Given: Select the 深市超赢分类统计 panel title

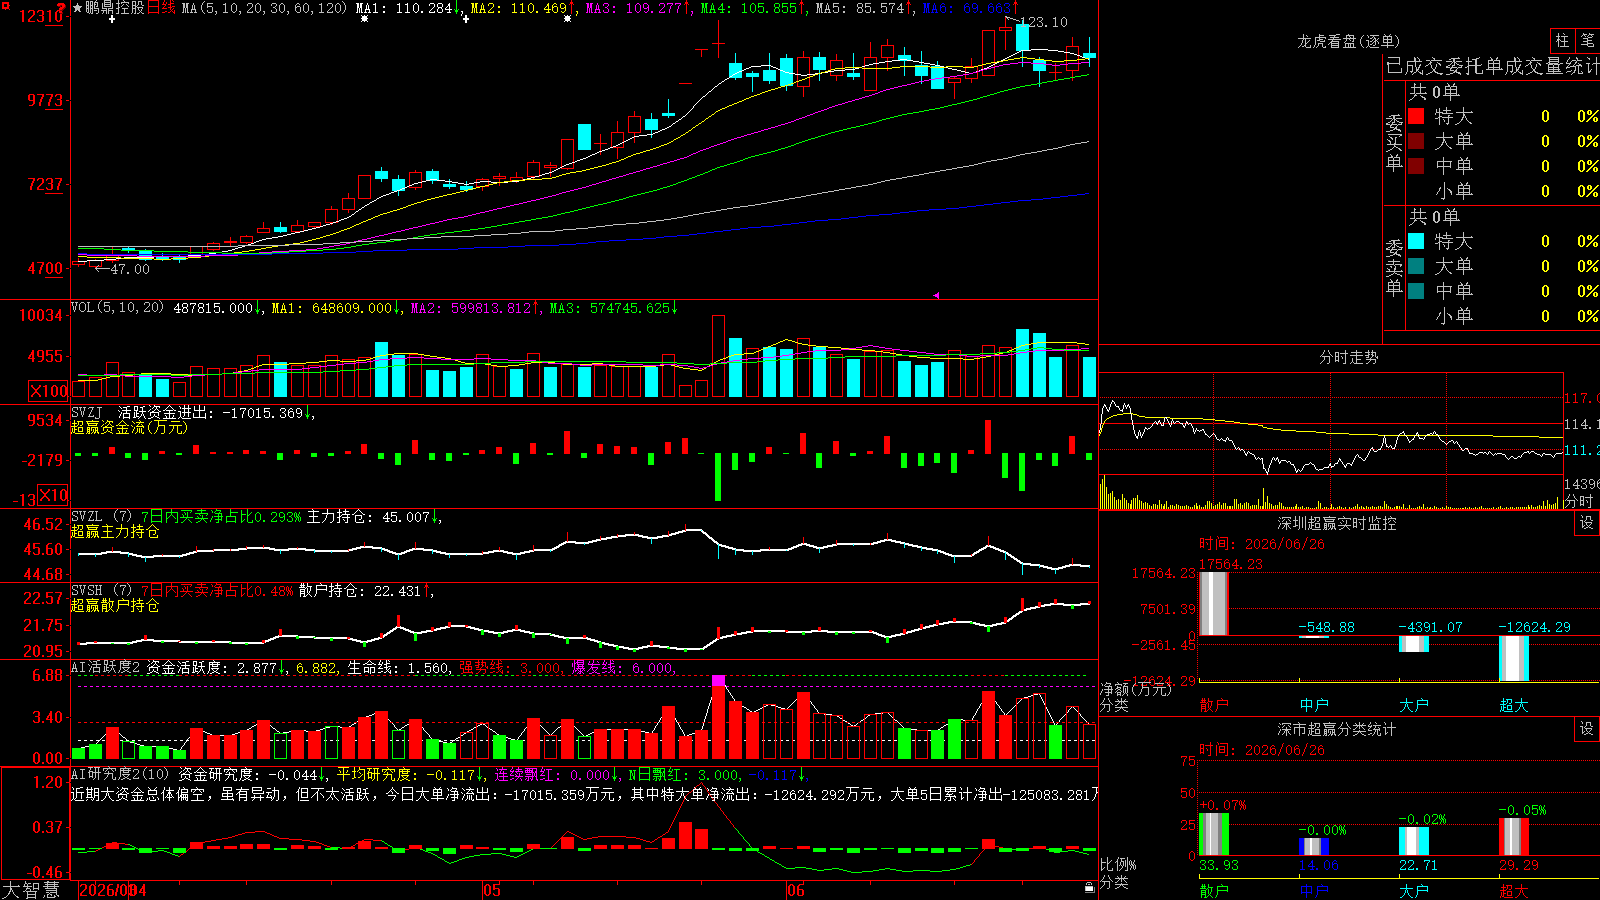Looking at the screenshot, I should pyautogui.click(x=1337, y=729).
